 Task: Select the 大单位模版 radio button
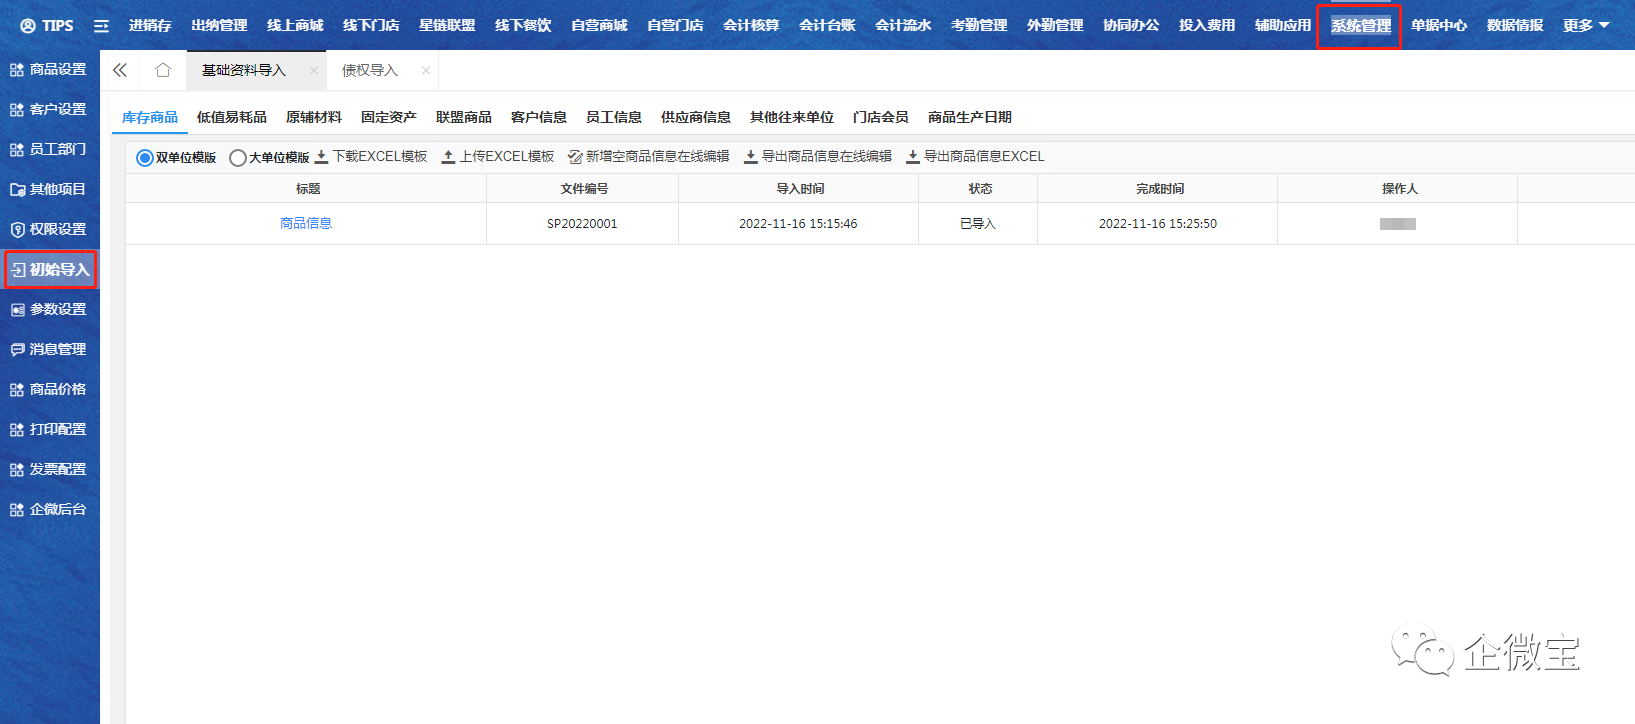(238, 158)
